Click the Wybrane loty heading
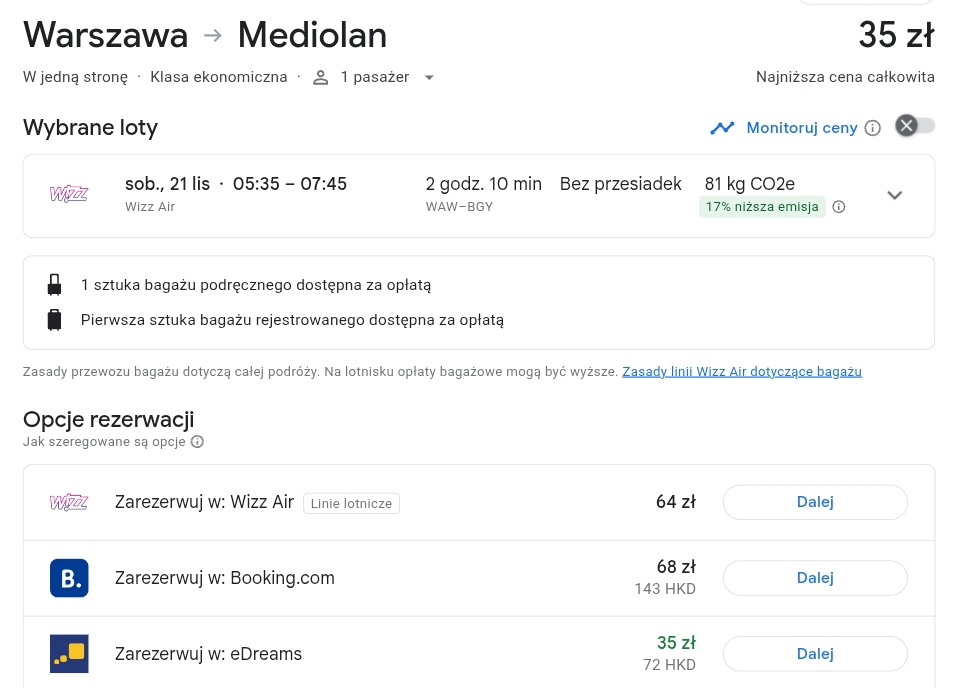955x688 pixels. click(x=91, y=128)
